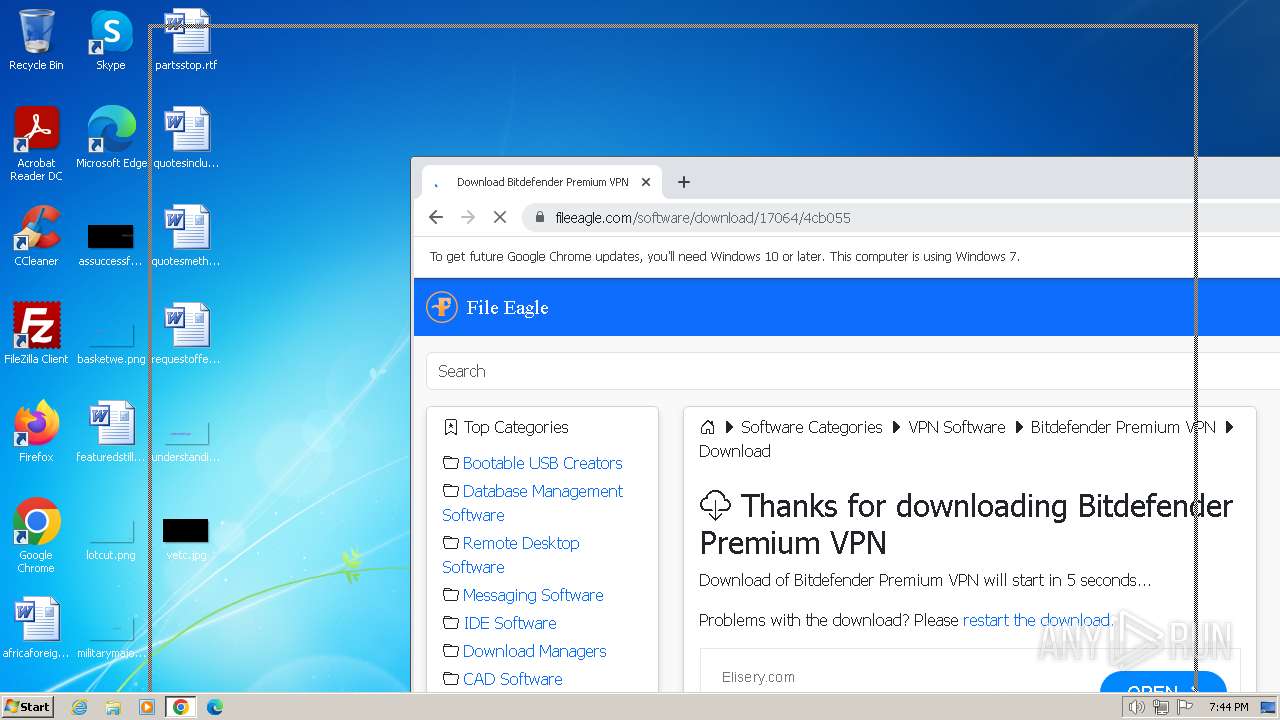Open Microsoft Edge desktop shortcut

coord(111,138)
